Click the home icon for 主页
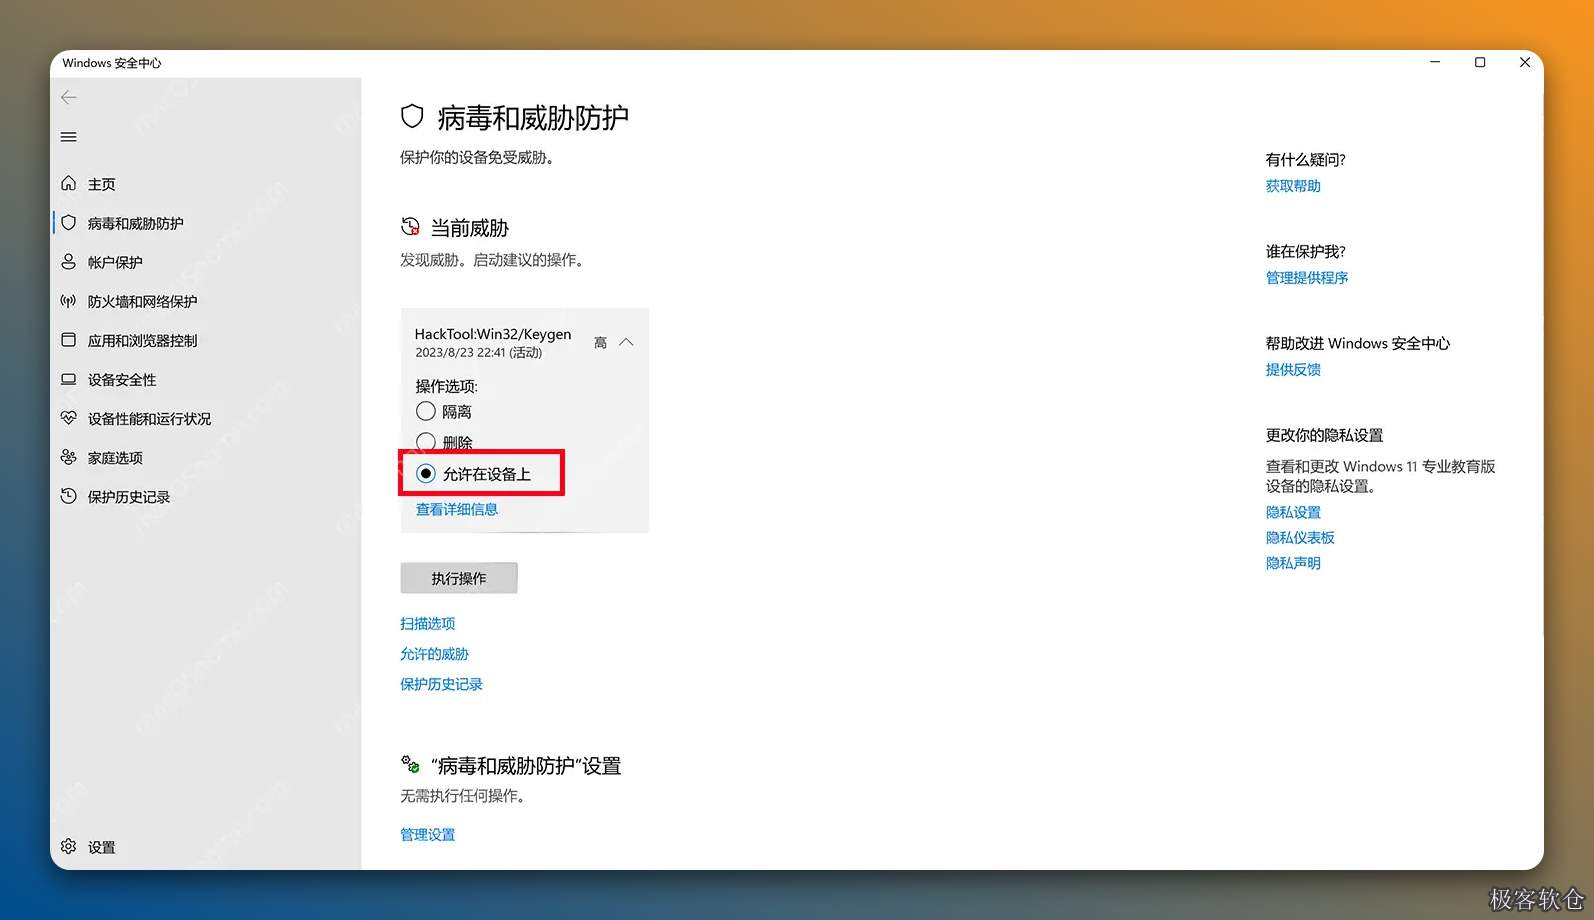1594x920 pixels. pos(69,183)
